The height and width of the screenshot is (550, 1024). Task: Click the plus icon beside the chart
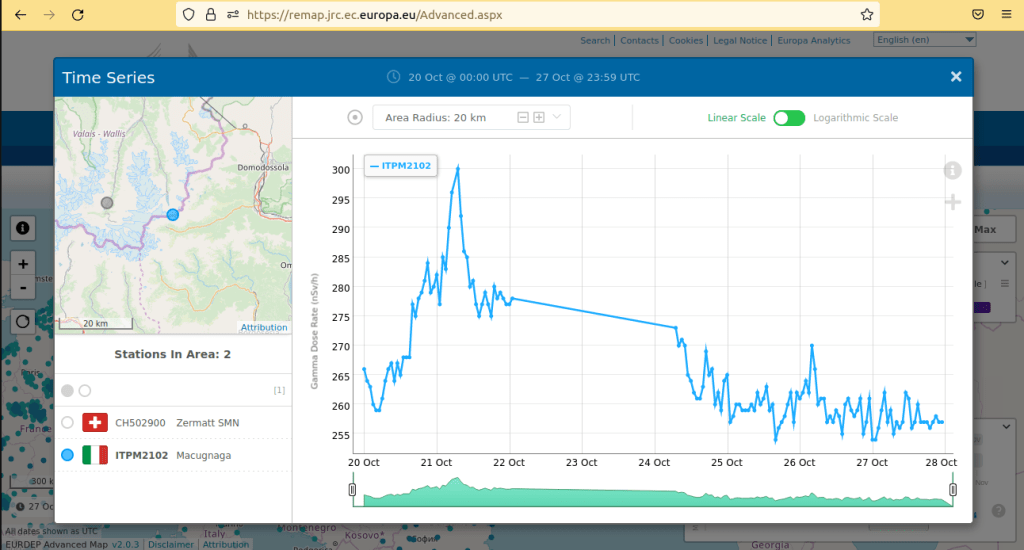pos(952,203)
